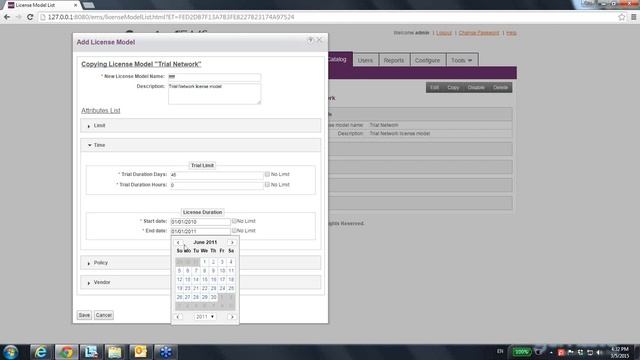Click Trial Duration Hours input

click(x=216, y=185)
